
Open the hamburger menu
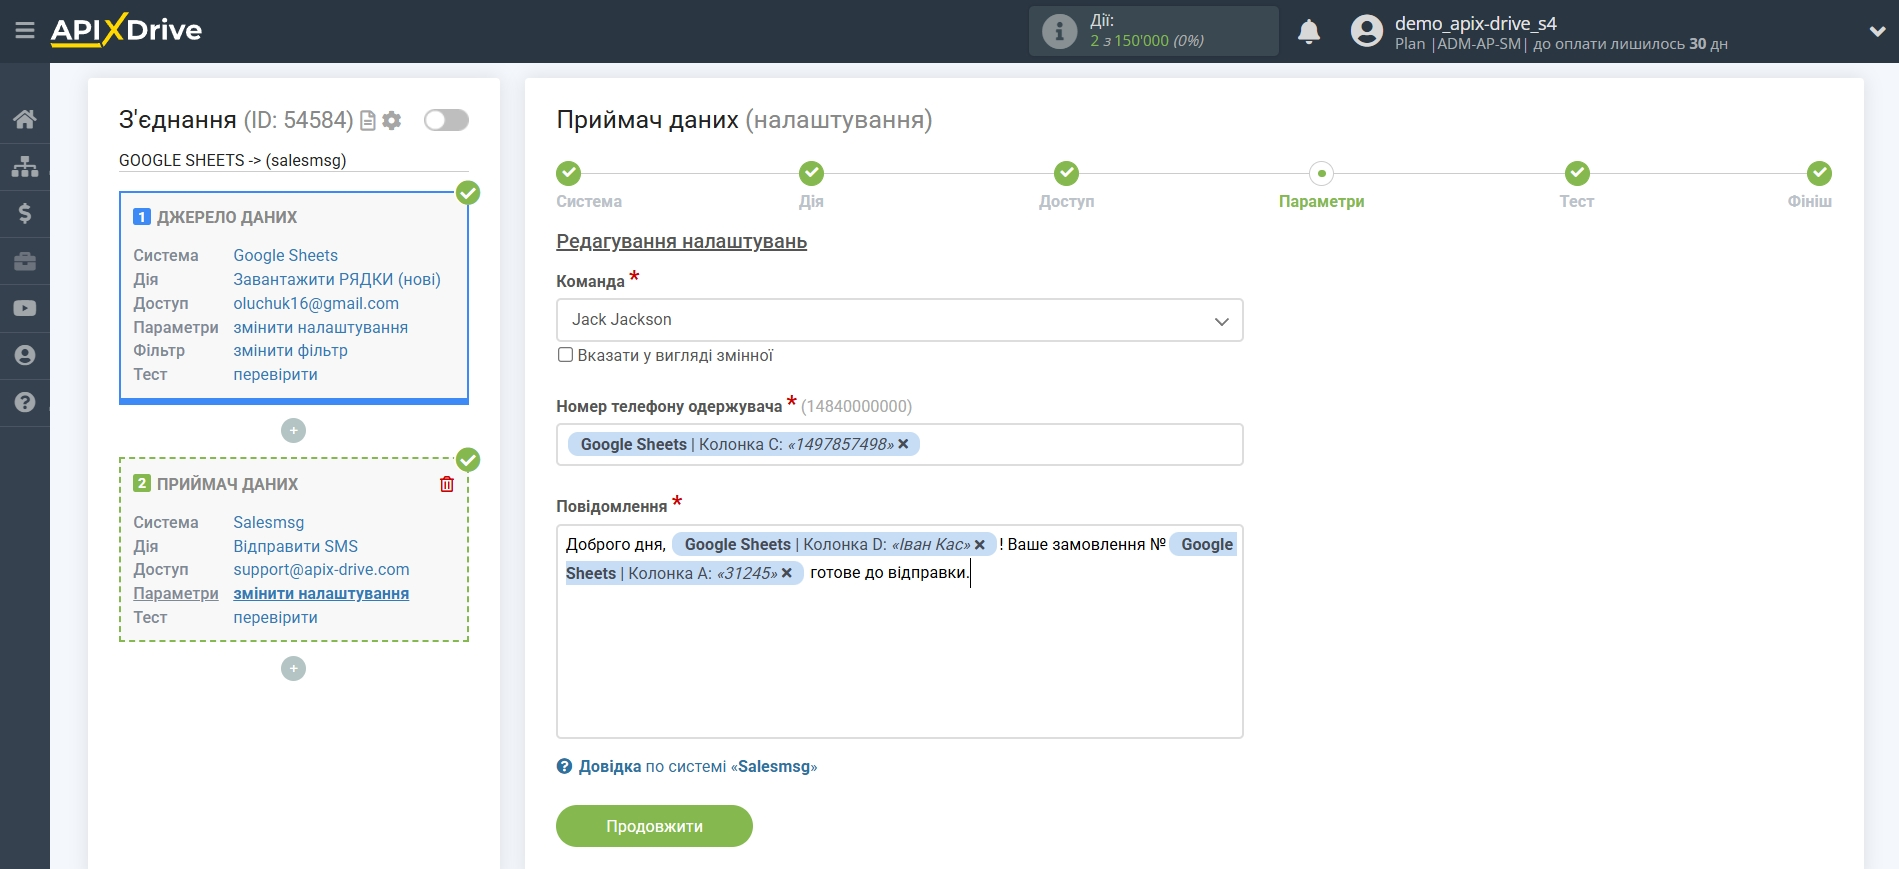(25, 31)
